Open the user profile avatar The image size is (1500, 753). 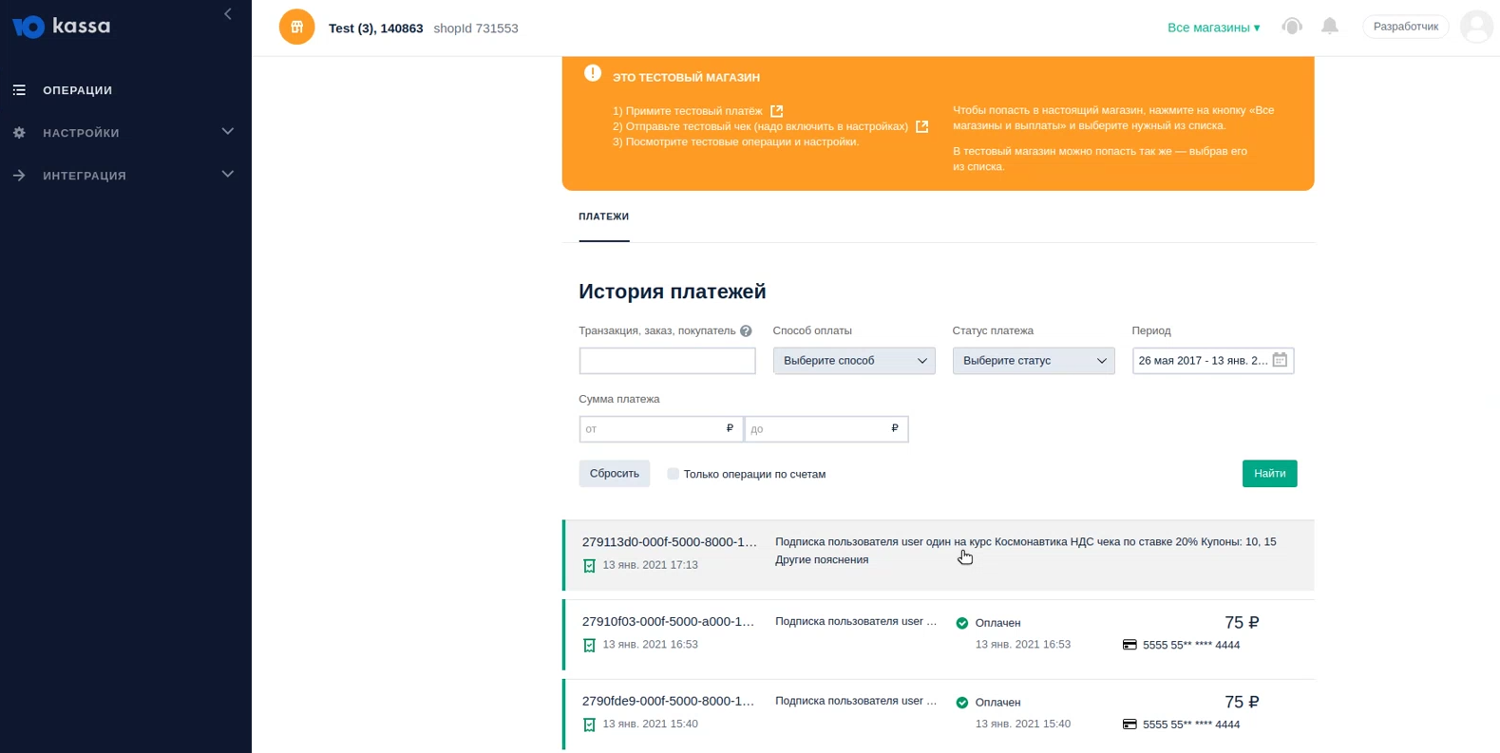[1476, 27]
